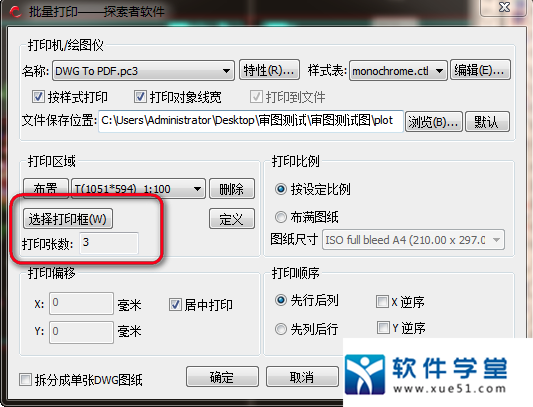Click the 打印张数 input field
The height and width of the screenshot is (407, 533).
click(109, 243)
